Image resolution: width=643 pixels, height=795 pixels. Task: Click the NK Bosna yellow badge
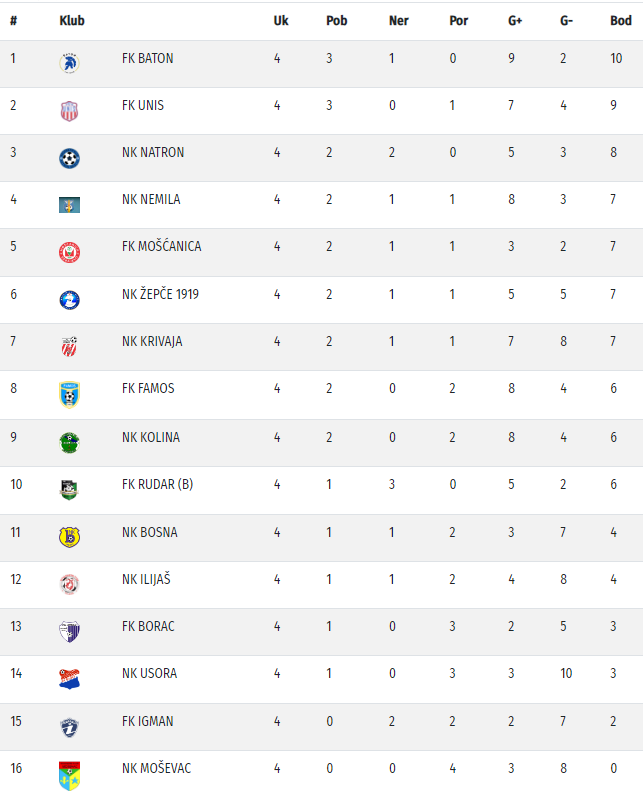point(69,537)
